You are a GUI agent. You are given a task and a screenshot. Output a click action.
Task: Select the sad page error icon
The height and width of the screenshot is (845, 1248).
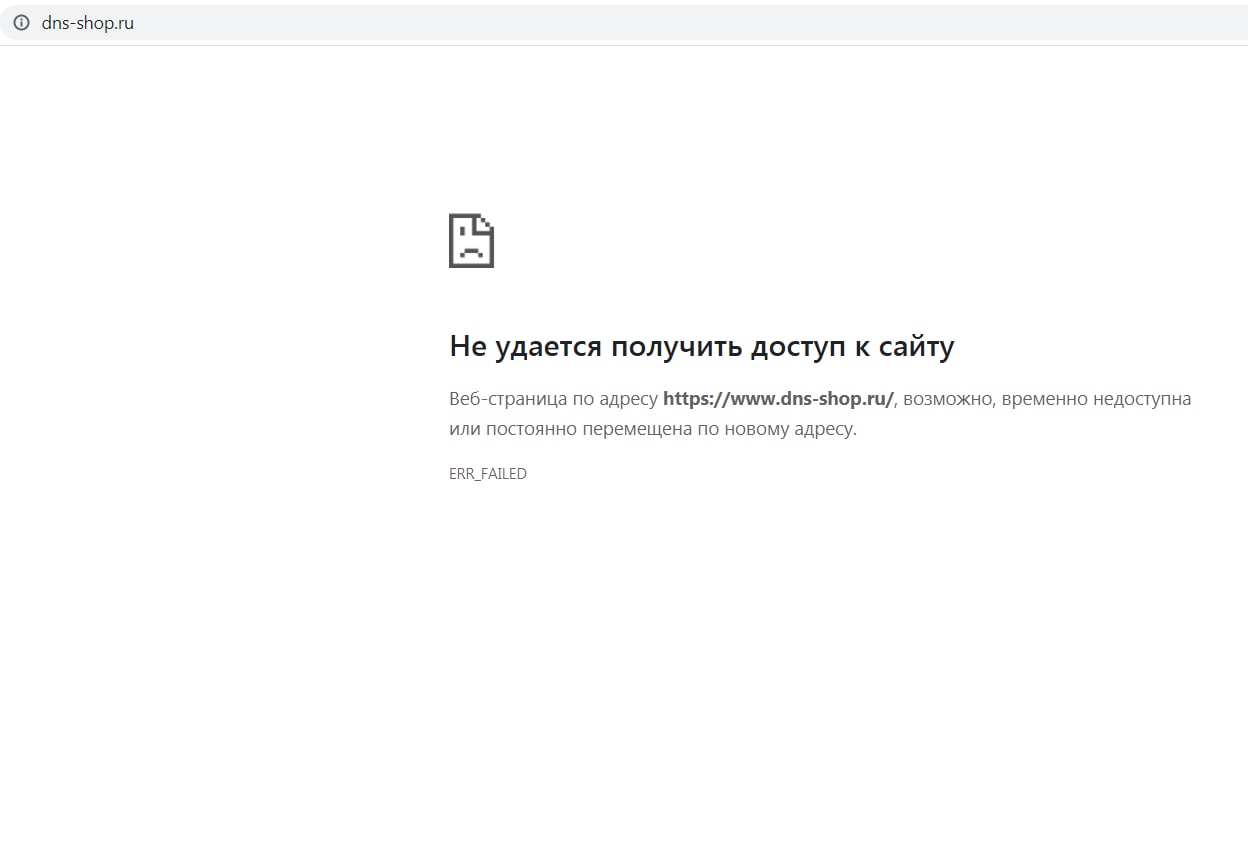471,240
